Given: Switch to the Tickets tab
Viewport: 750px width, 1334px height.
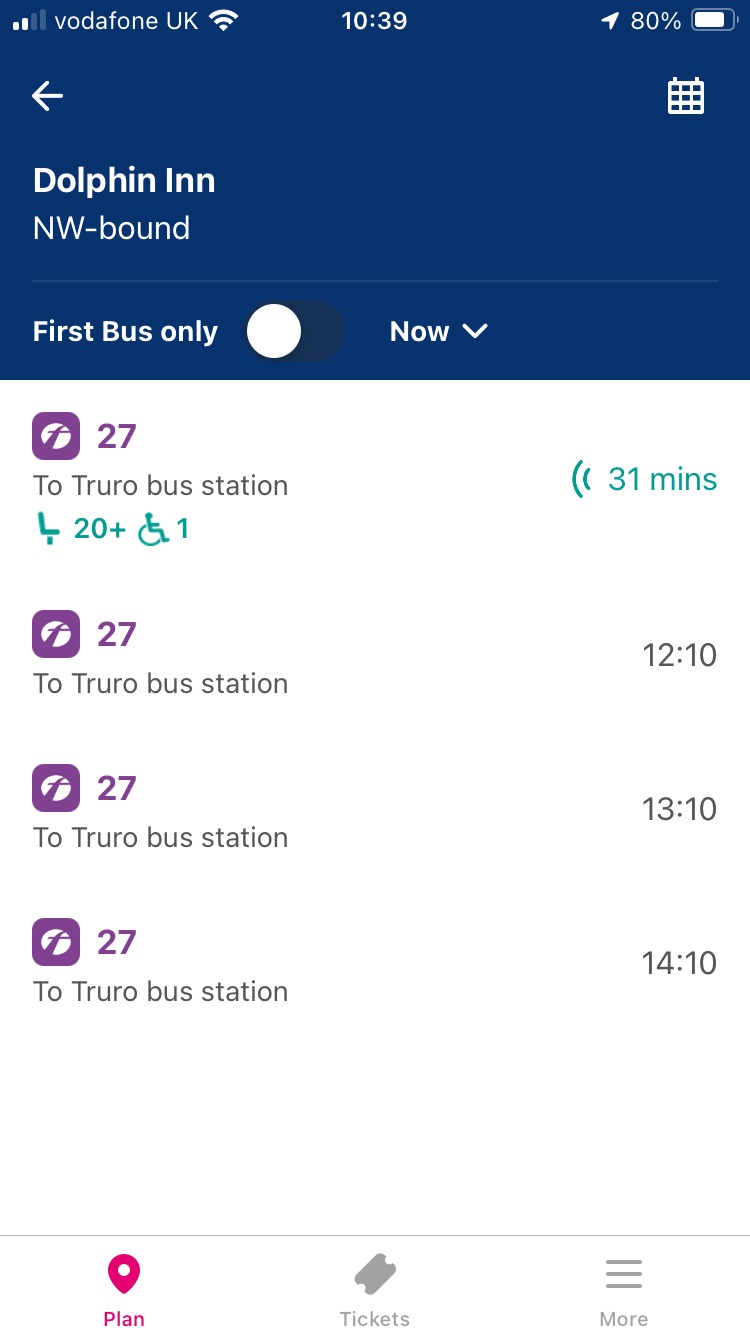Looking at the screenshot, I should tap(375, 1290).
